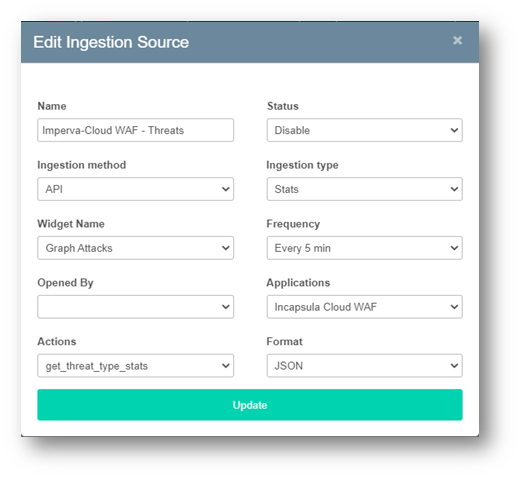This screenshot has height=479, width=521.
Task: Click the Edit Ingestion Source title
Action: [x=111, y=42]
